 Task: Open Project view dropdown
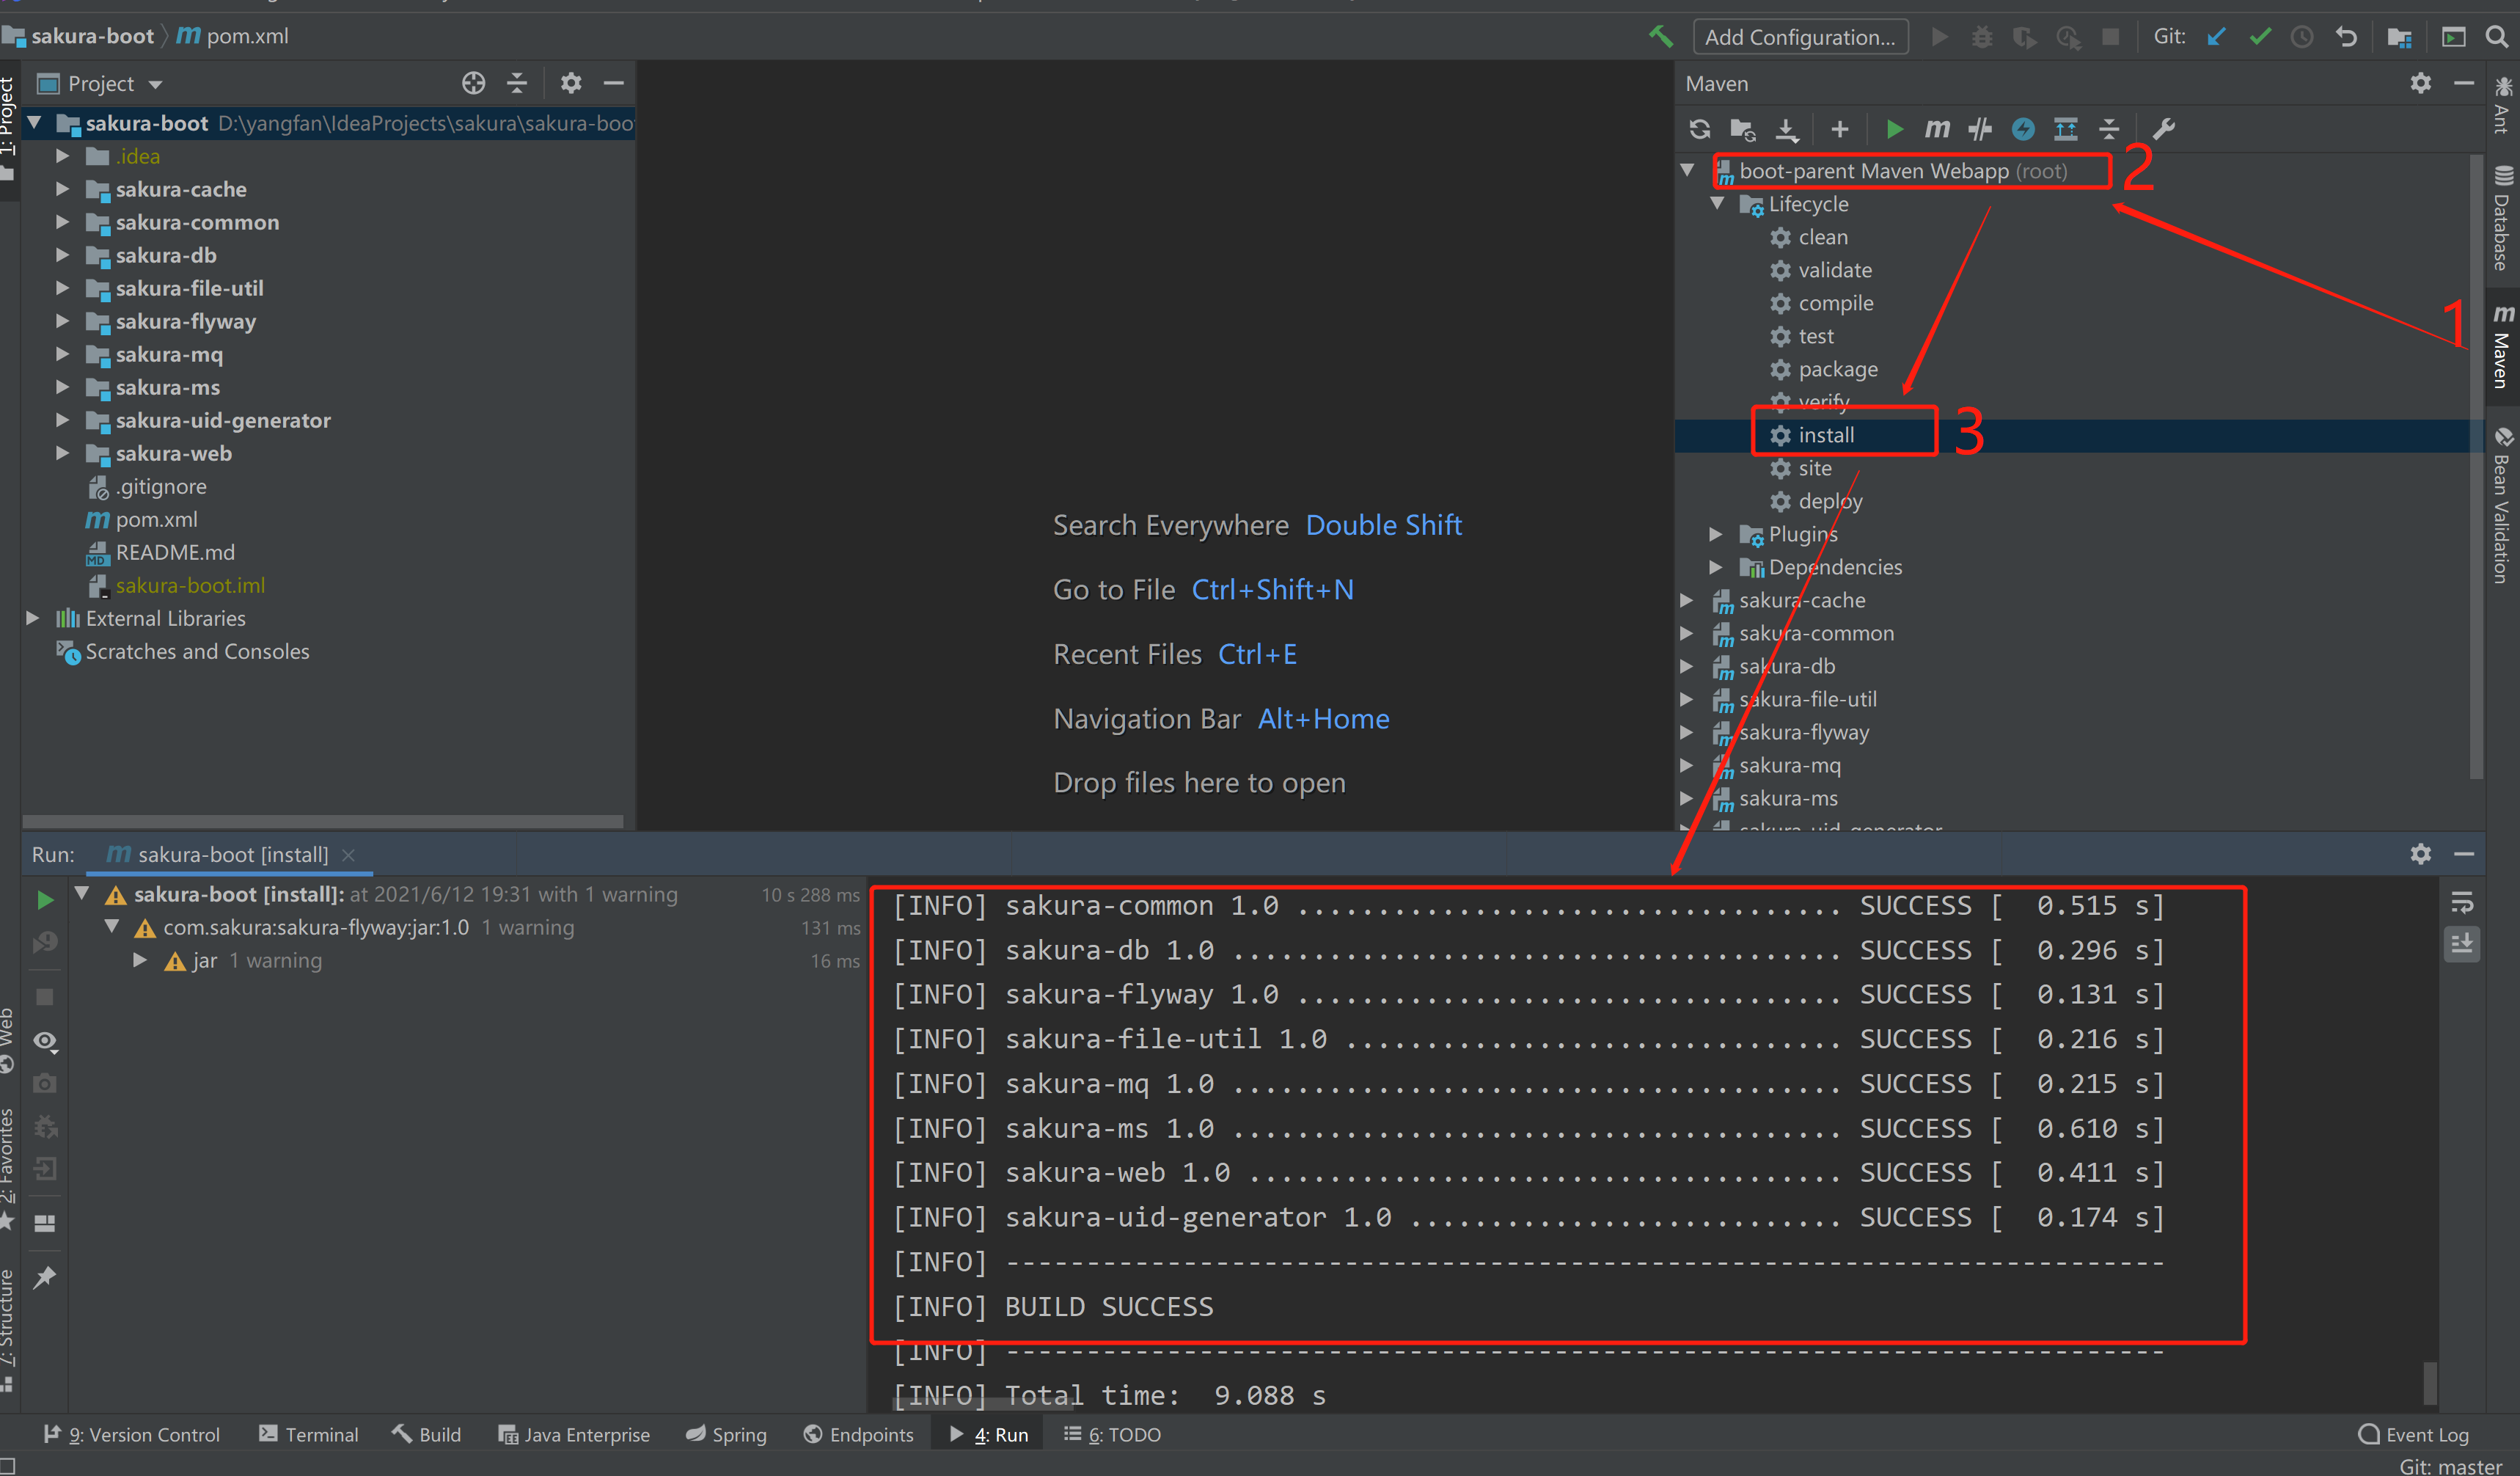coord(155,85)
